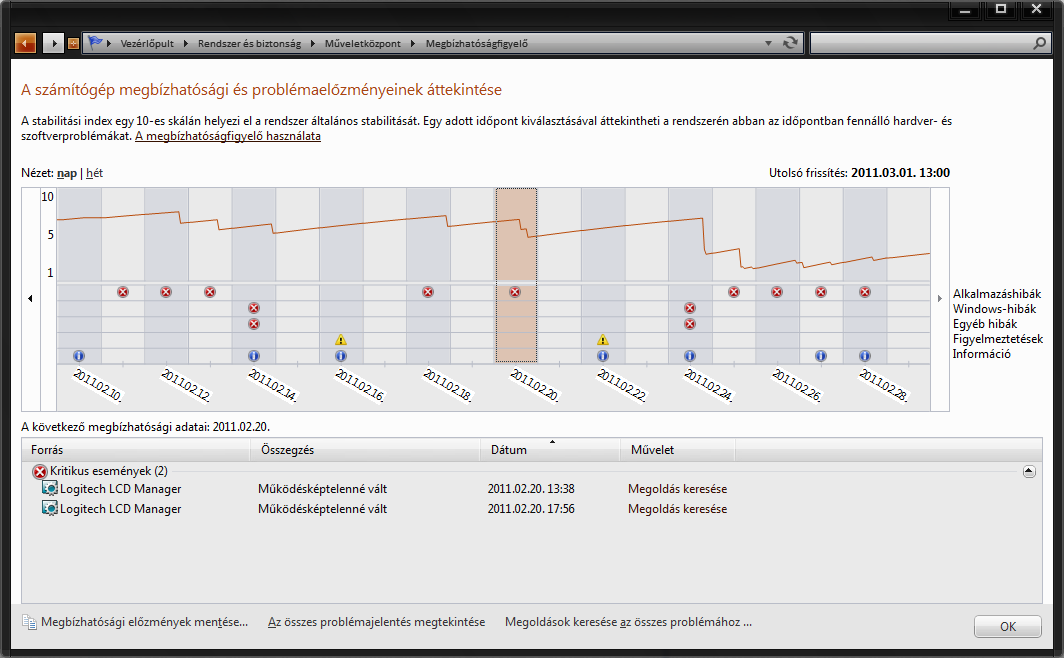Image resolution: width=1064 pixels, height=658 pixels.
Task: Click Megoldás keresése for 17:56 event
Action: [x=677, y=509]
